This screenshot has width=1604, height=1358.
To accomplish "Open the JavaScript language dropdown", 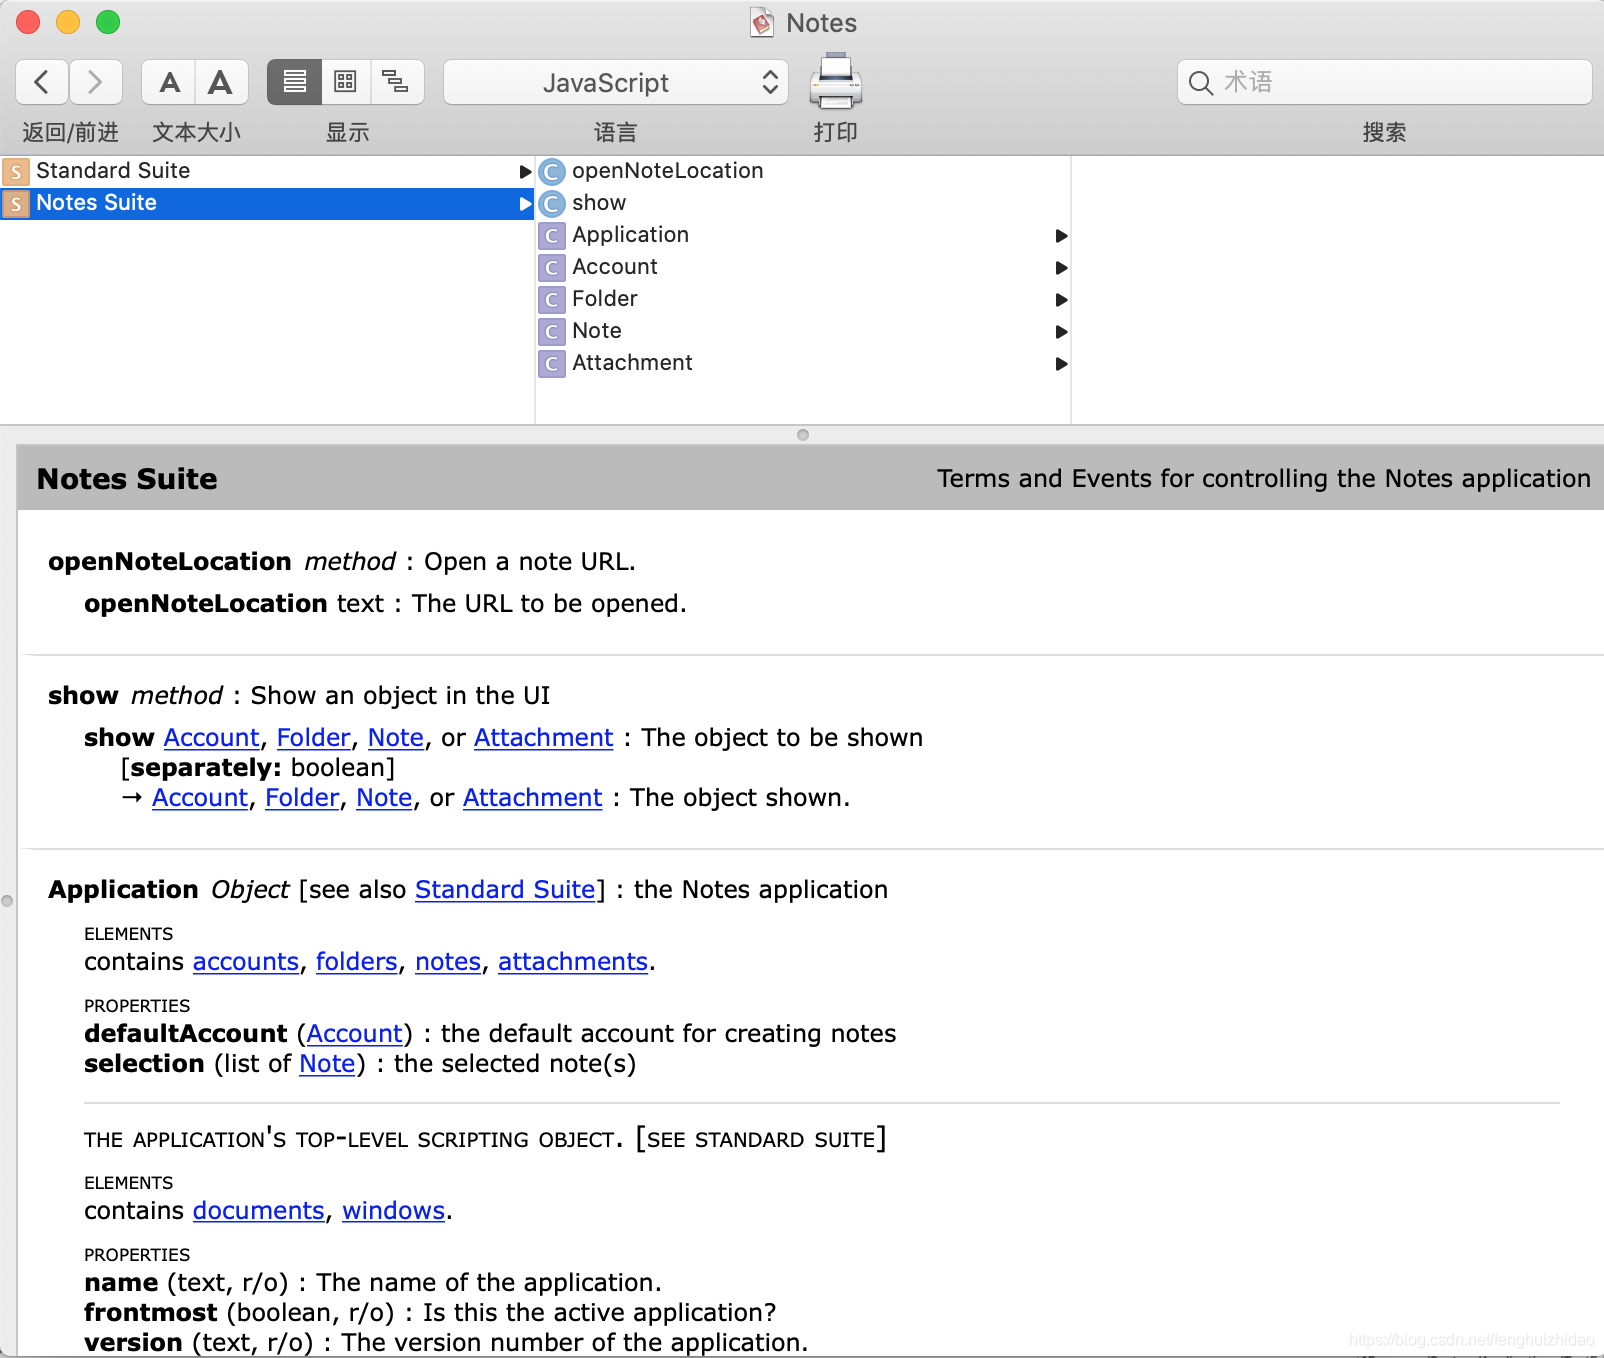I will (x=616, y=82).
